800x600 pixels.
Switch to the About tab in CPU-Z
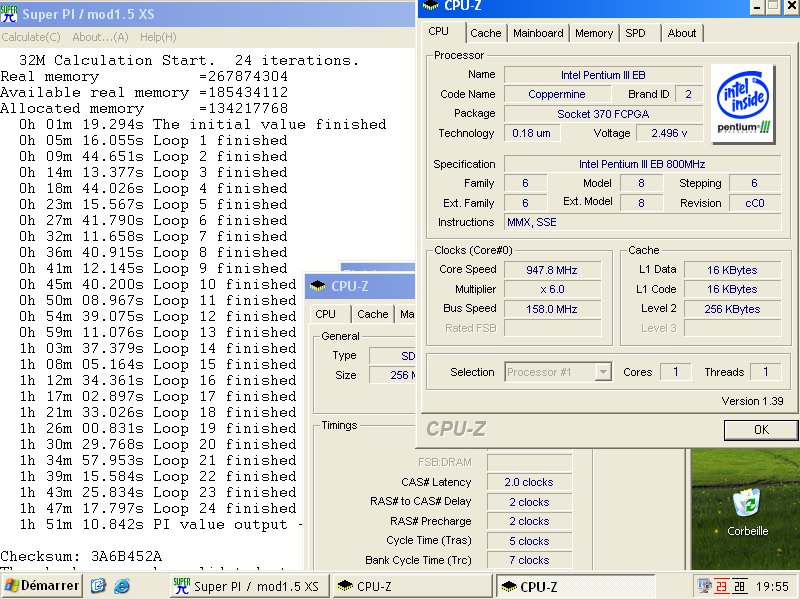pos(682,33)
